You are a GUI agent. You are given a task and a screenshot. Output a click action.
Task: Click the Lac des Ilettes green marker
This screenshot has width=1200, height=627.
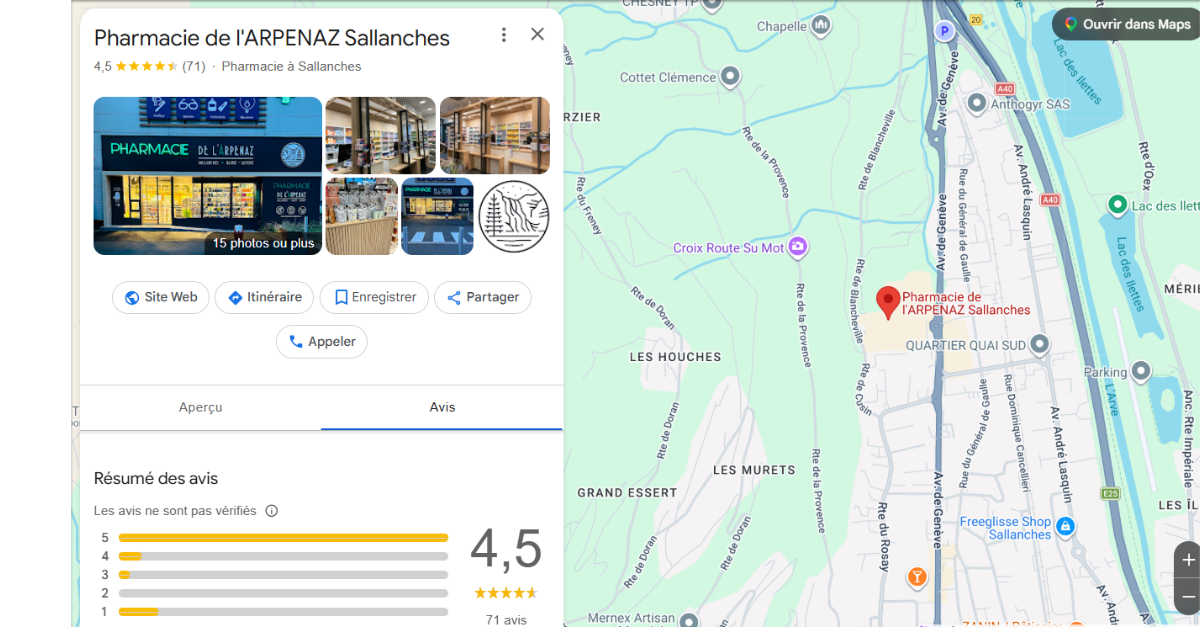1118,205
